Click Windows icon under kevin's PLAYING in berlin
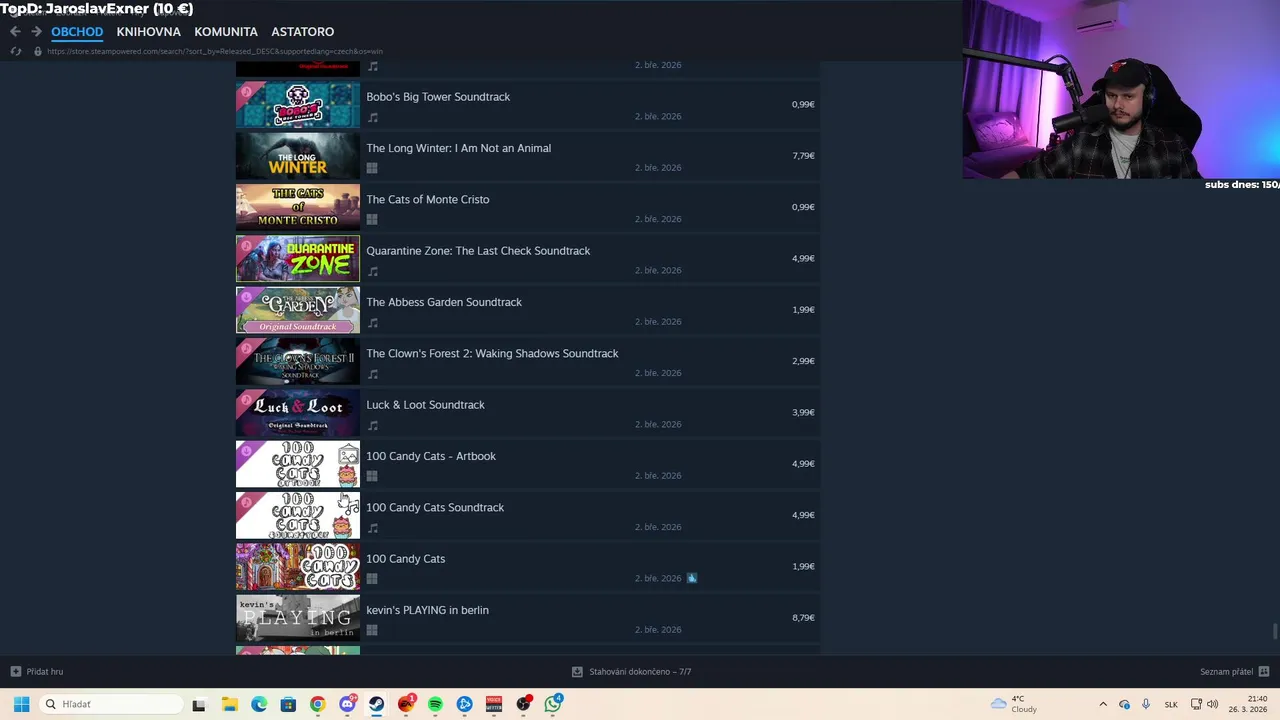 click(372, 631)
